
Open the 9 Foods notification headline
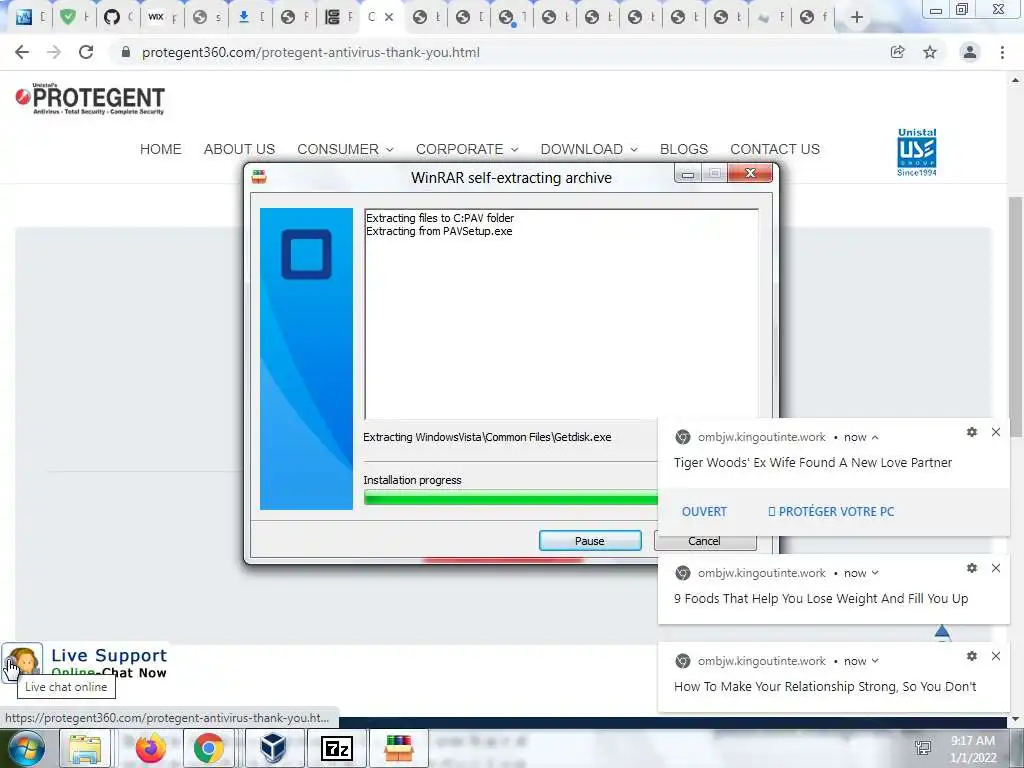[x=821, y=598]
